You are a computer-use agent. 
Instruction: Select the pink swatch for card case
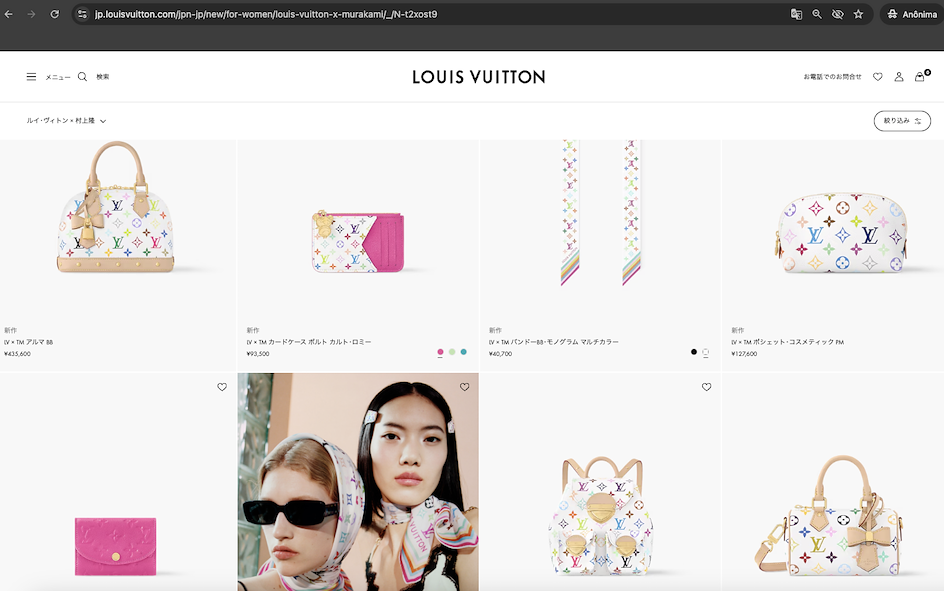point(440,352)
